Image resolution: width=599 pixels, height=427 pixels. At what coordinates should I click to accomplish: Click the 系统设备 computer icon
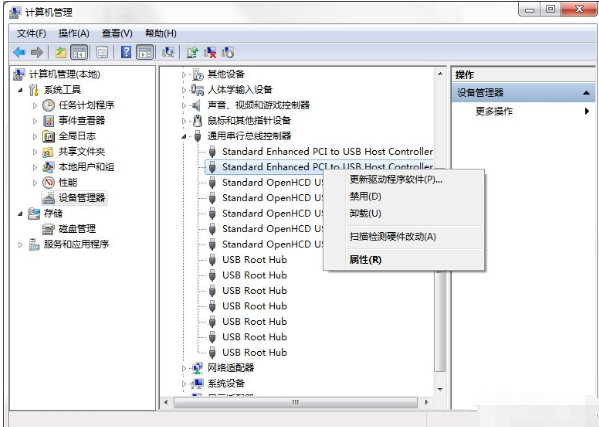click(197, 383)
